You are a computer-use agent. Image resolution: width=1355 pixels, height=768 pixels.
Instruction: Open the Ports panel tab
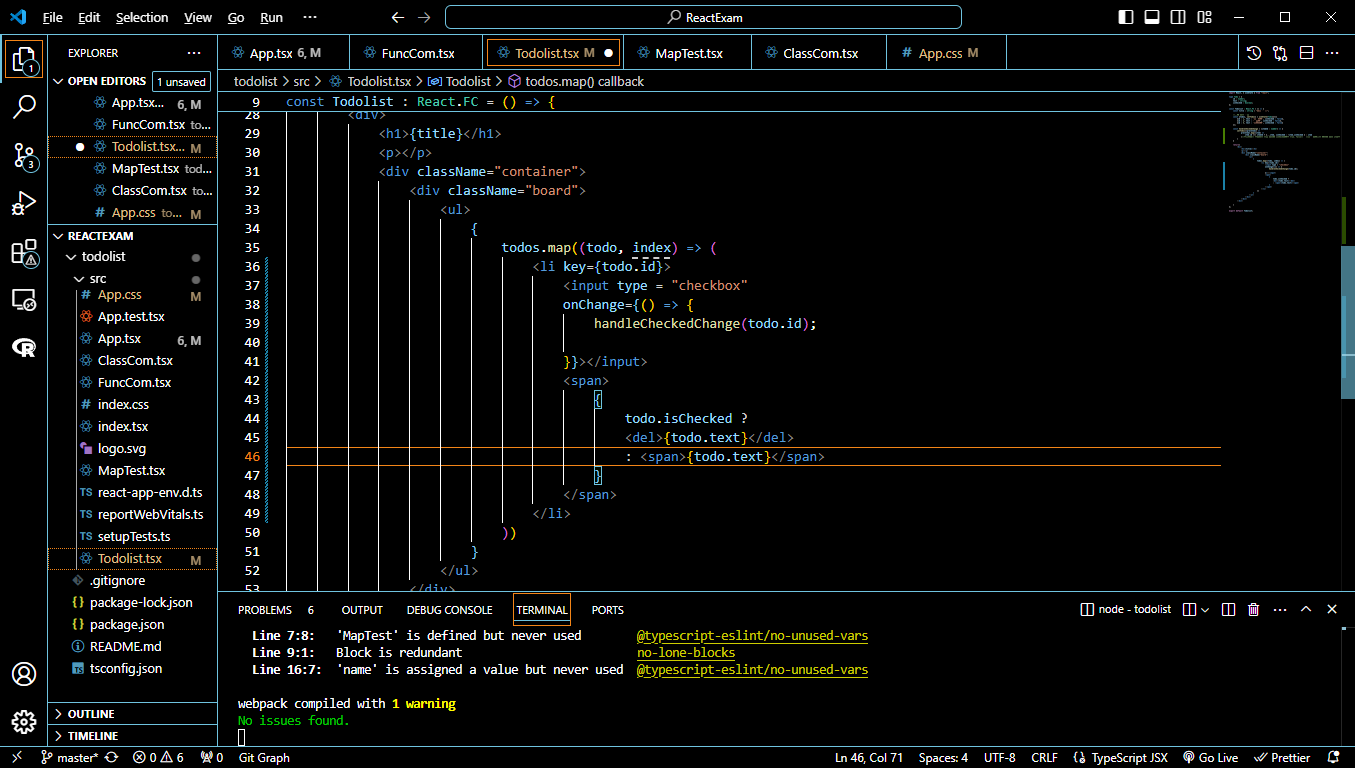(607, 609)
